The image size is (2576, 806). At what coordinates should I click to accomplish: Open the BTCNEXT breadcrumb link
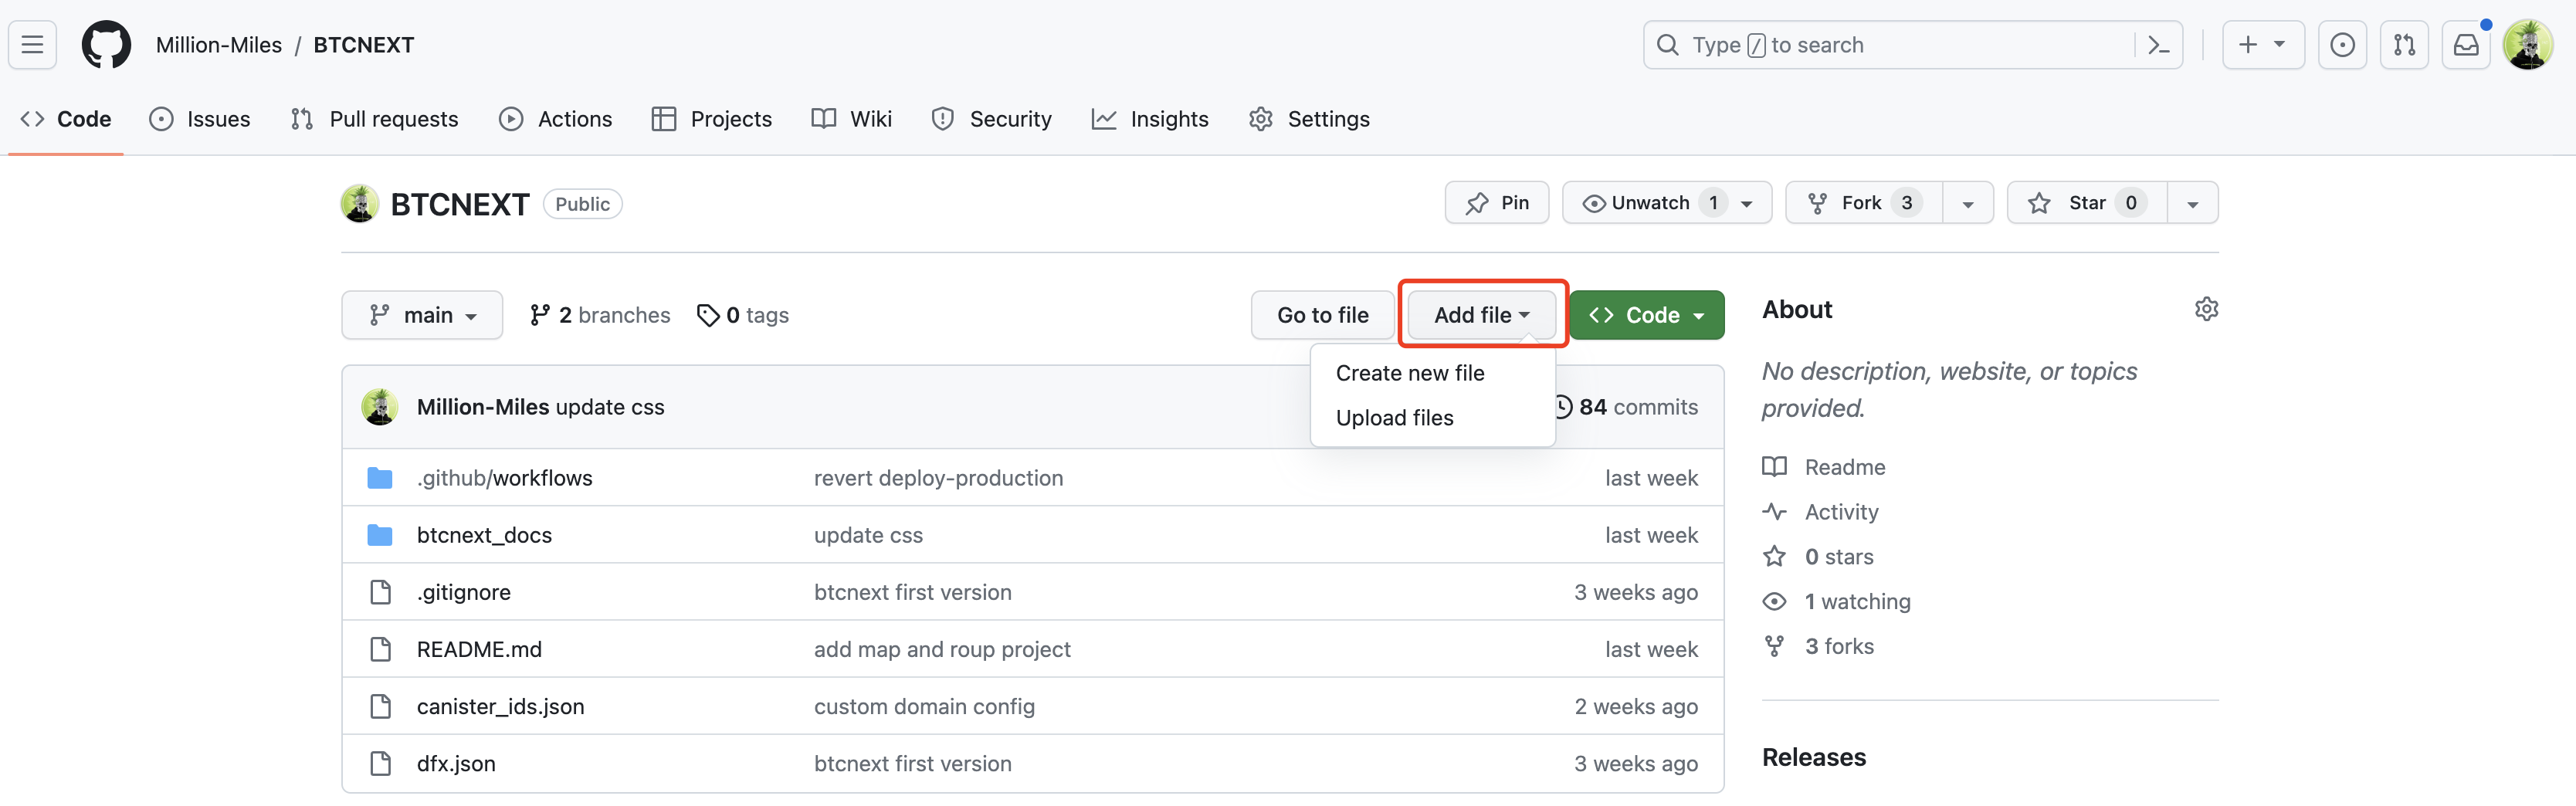(x=364, y=45)
